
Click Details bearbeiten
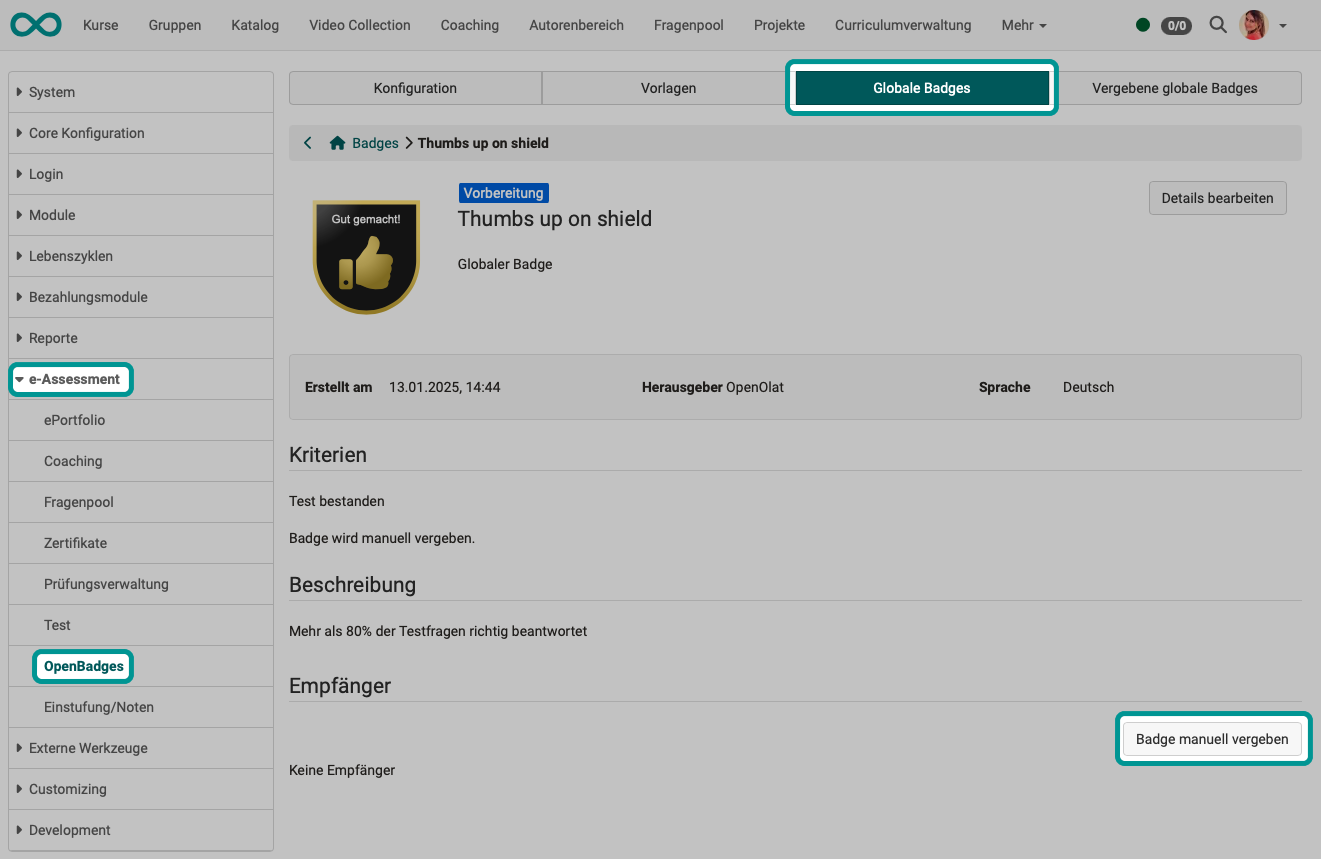pyautogui.click(x=1217, y=197)
